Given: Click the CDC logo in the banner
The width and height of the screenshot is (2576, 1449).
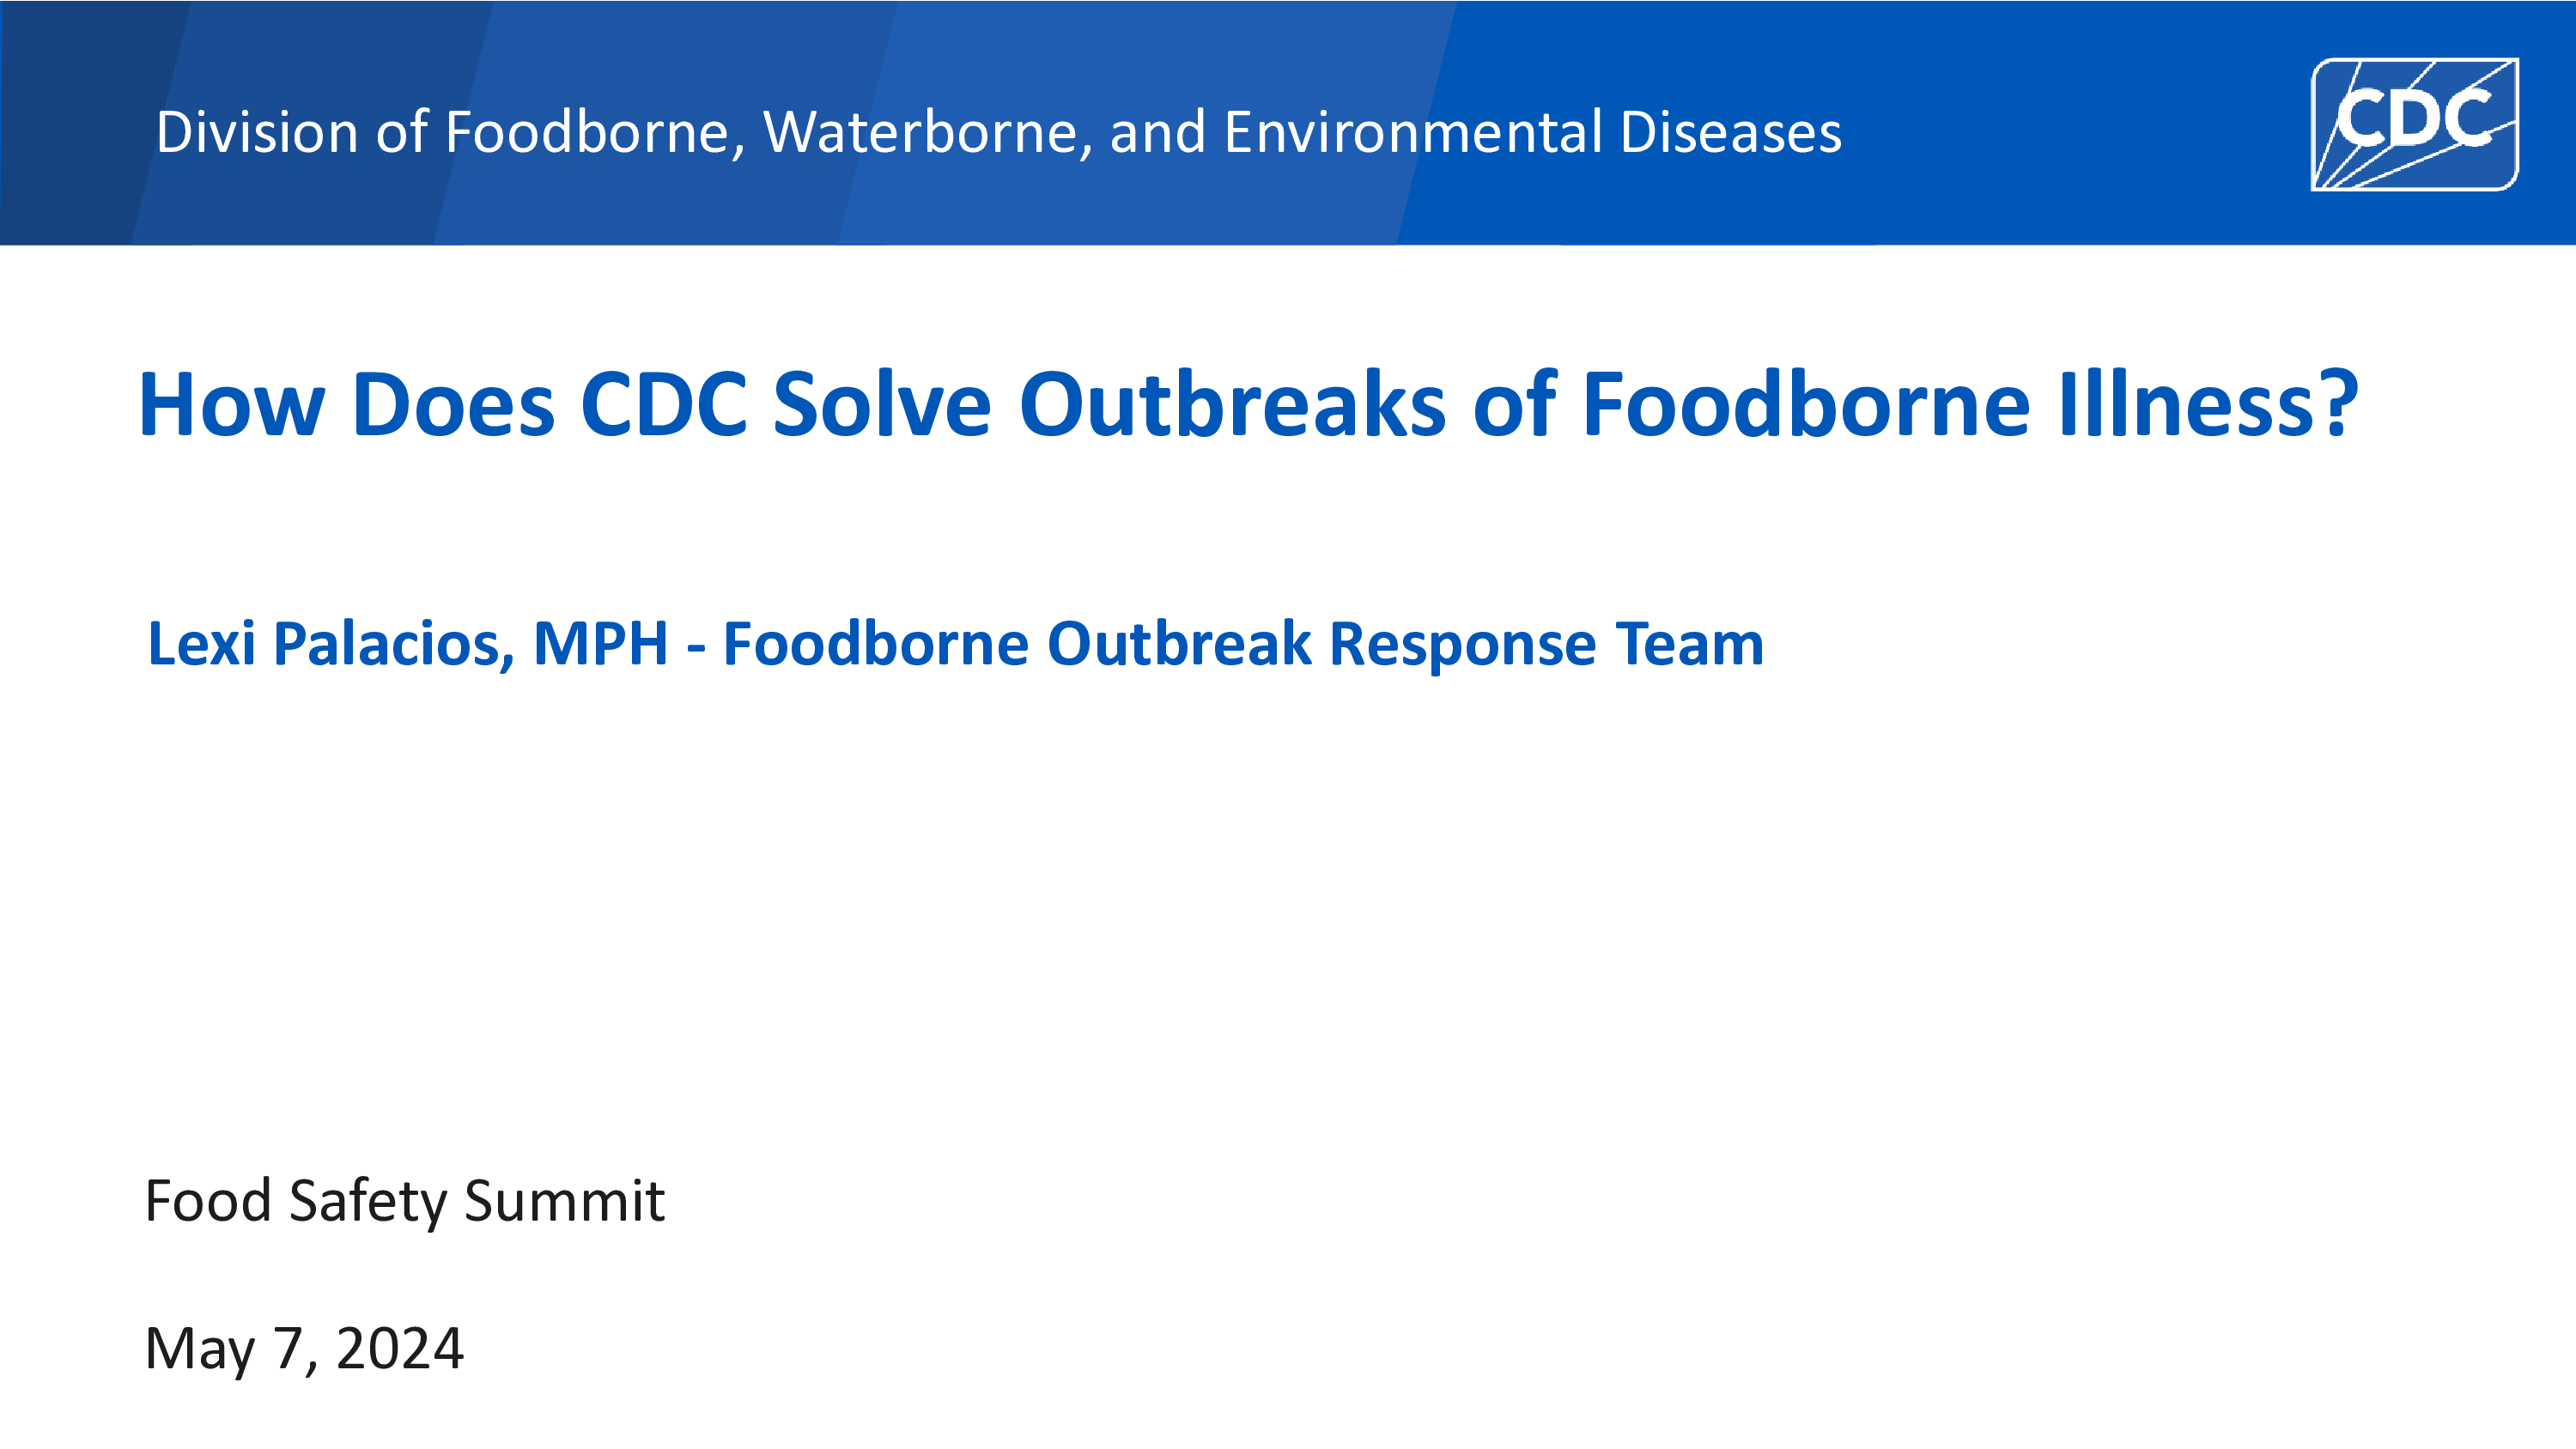Looking at the screenshot, I should 2414,124.
